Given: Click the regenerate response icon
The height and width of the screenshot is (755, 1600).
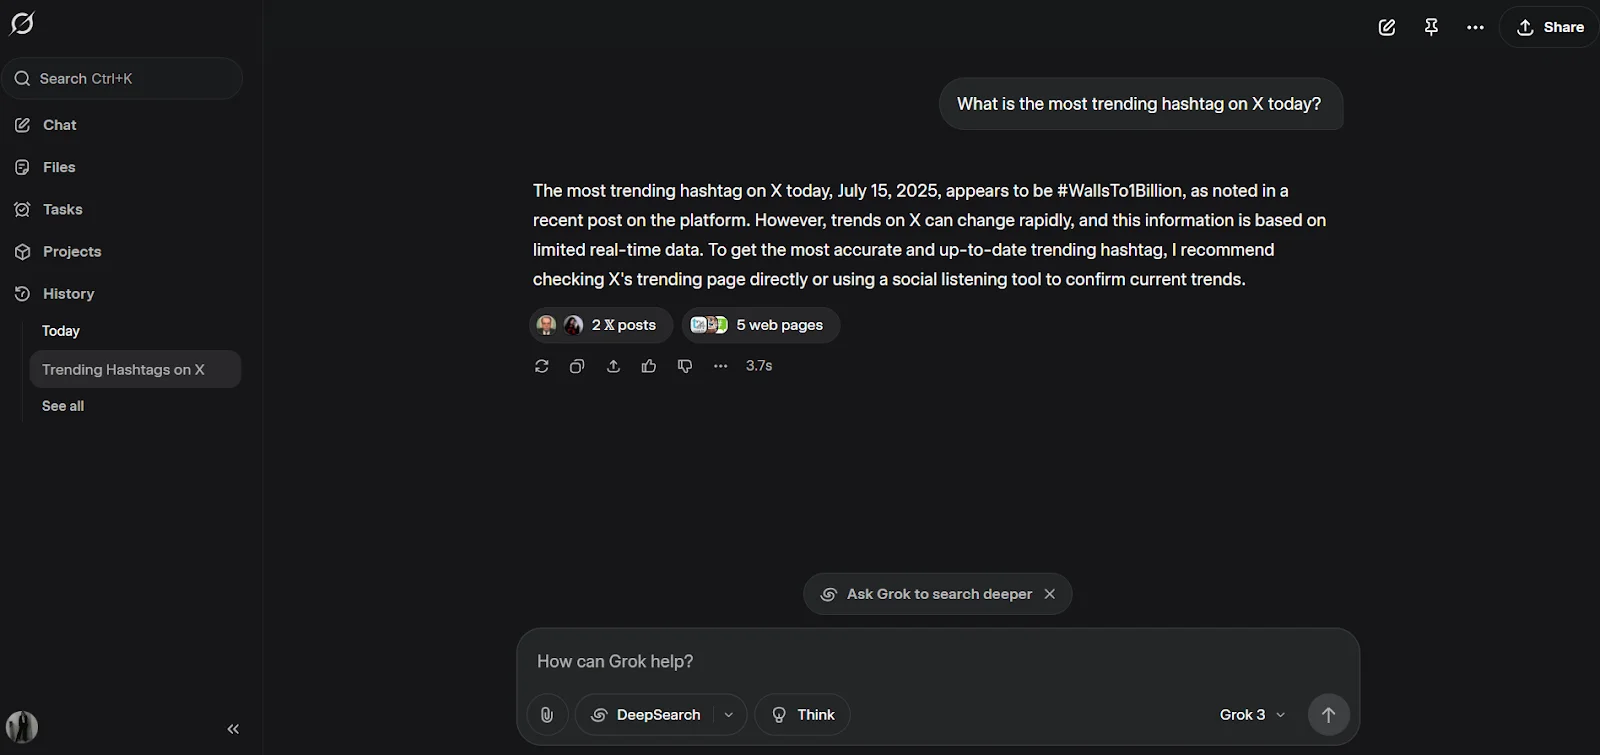Looking at the screenshot, I should (x=542, y=366).
